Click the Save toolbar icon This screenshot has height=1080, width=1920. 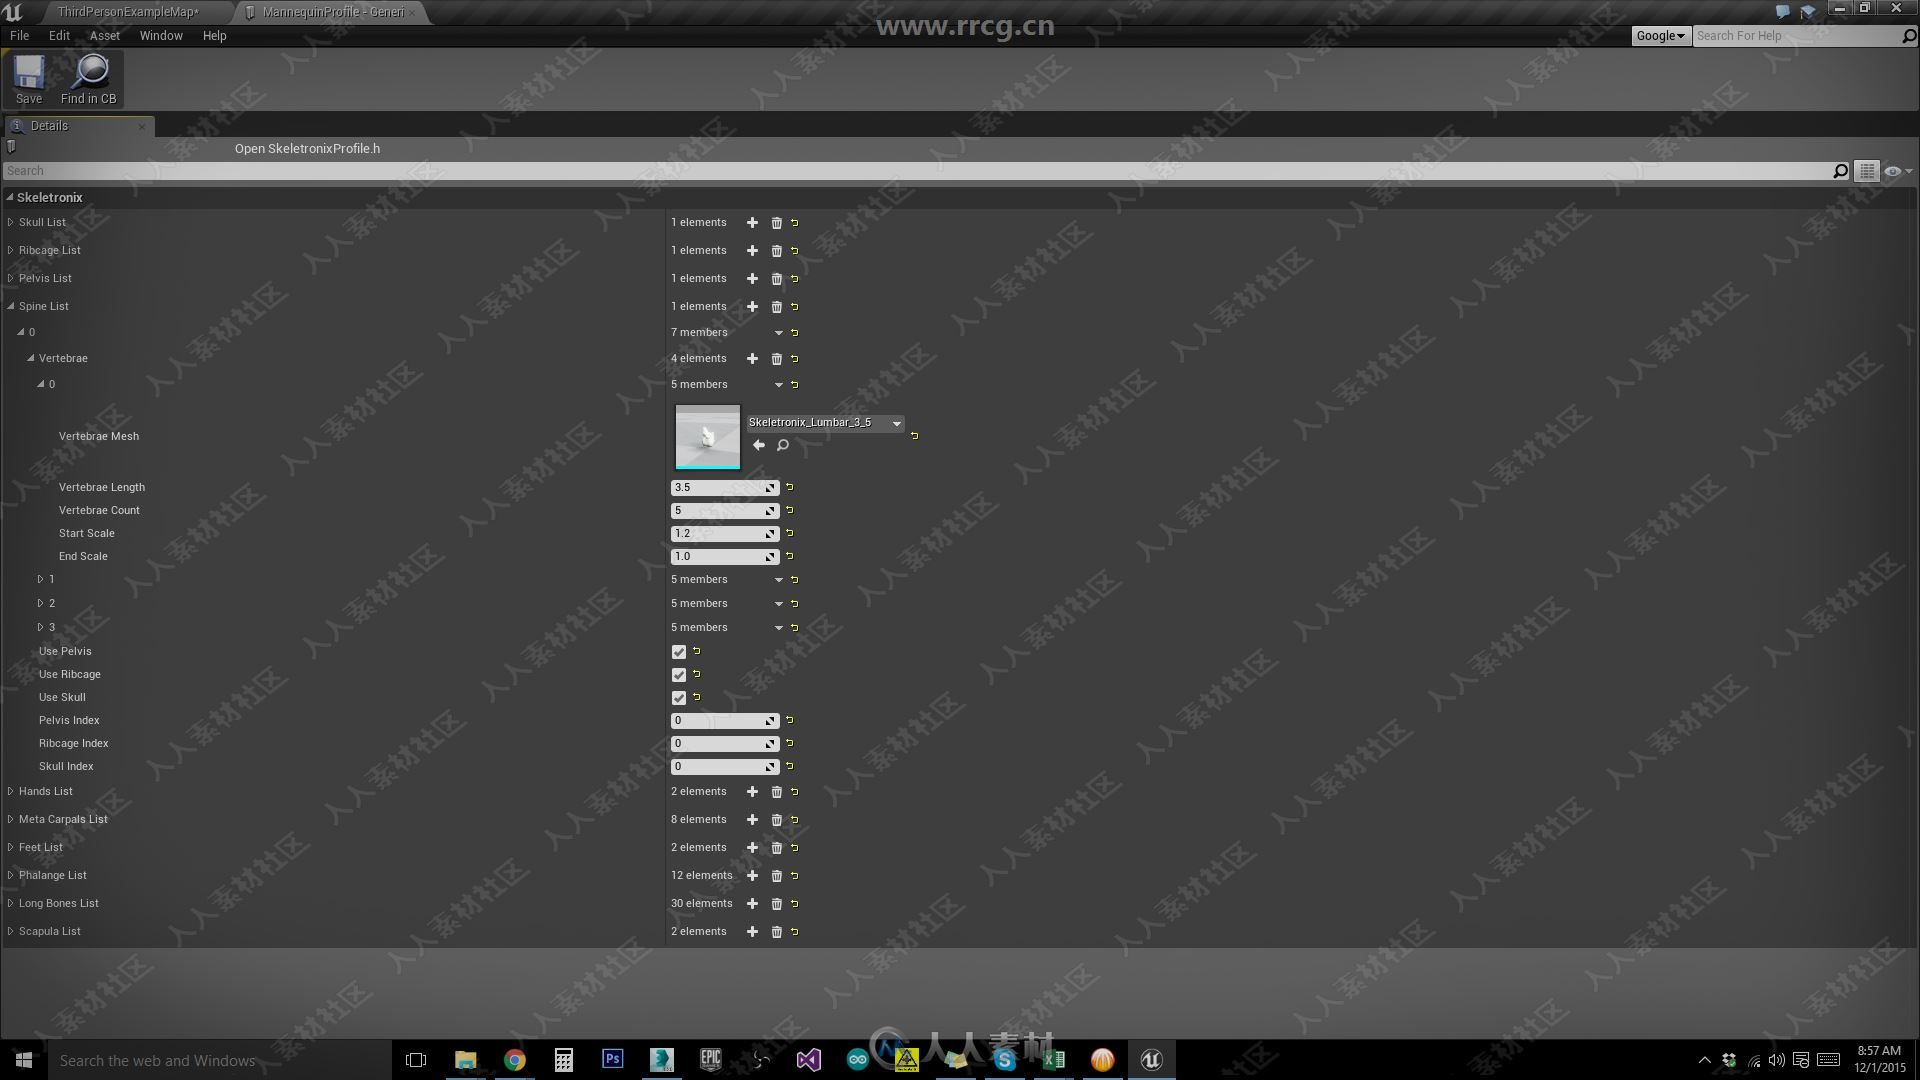[x=29, y=79]
